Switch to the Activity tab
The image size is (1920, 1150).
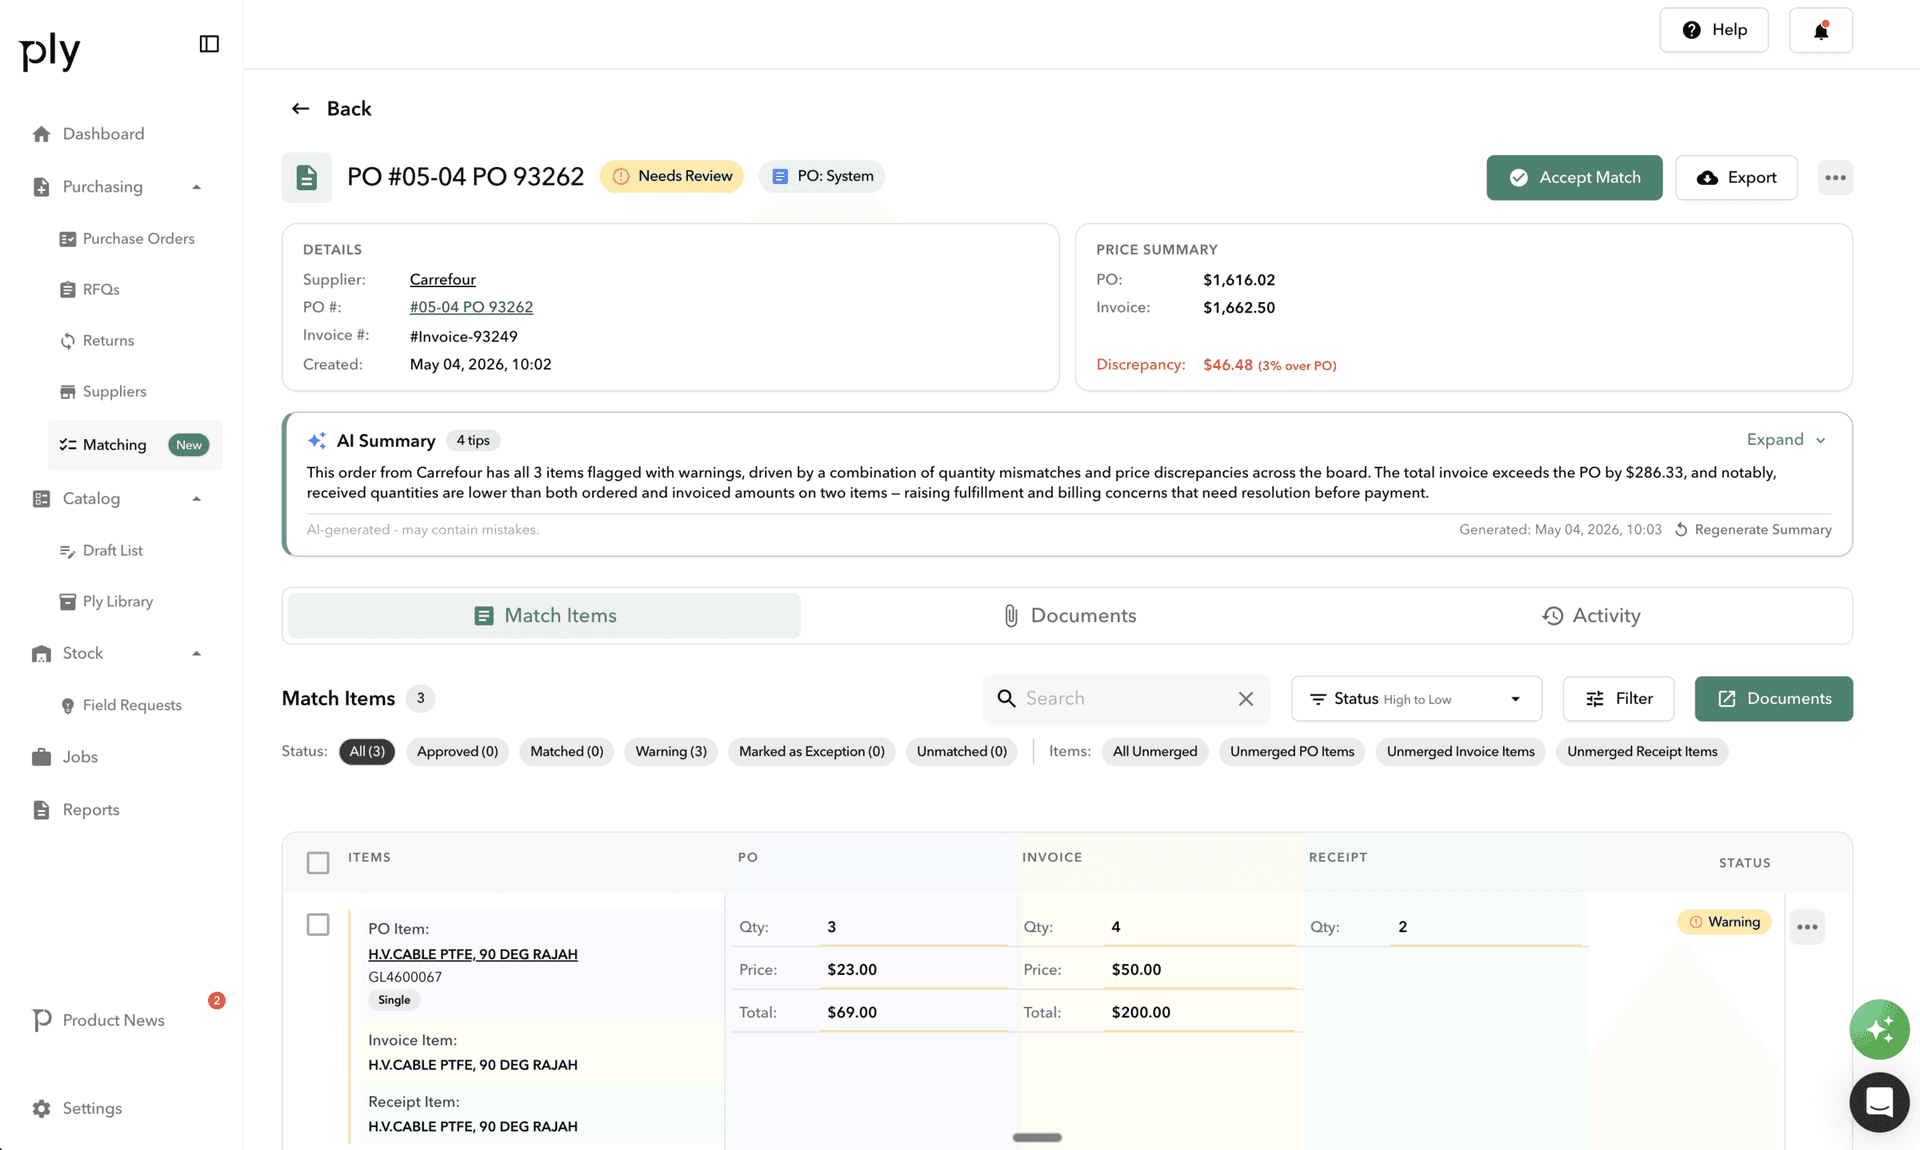coord(1590,616)
